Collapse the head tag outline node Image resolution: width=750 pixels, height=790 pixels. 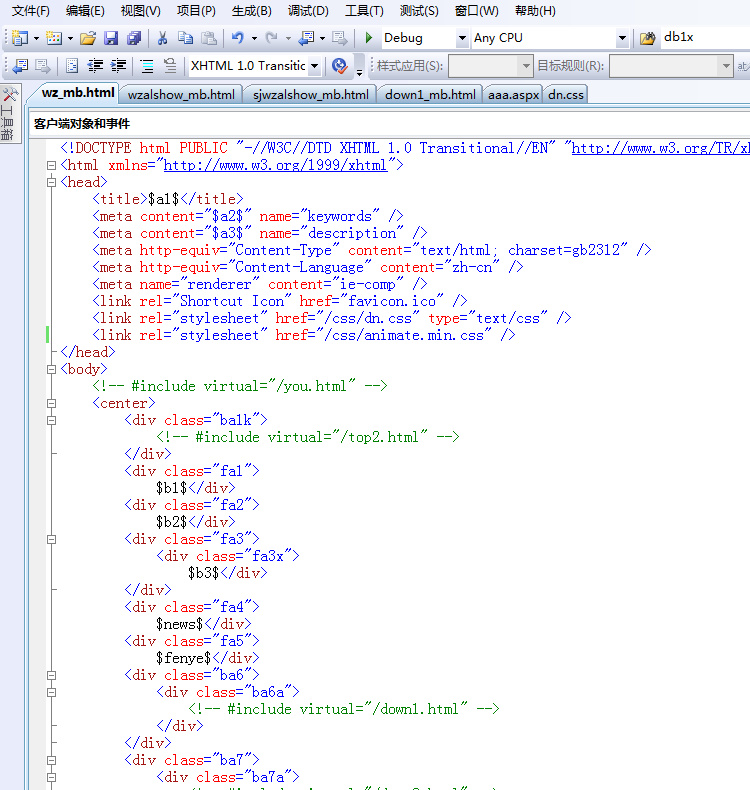point(51,182)
